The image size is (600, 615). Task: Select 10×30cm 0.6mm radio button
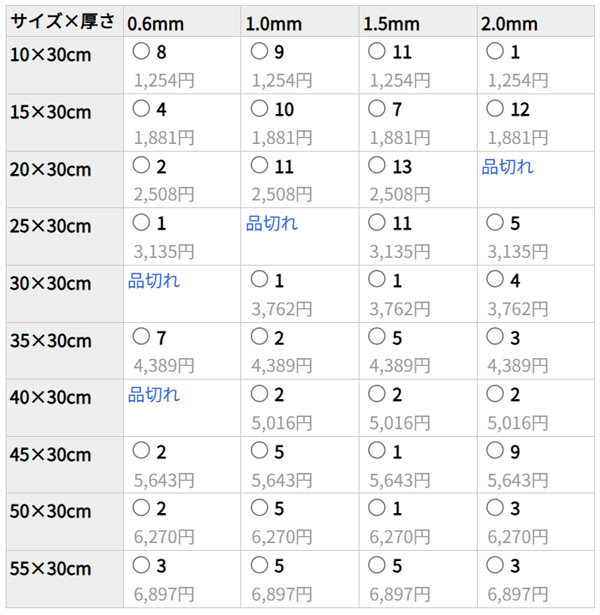(x=141, y=51)
